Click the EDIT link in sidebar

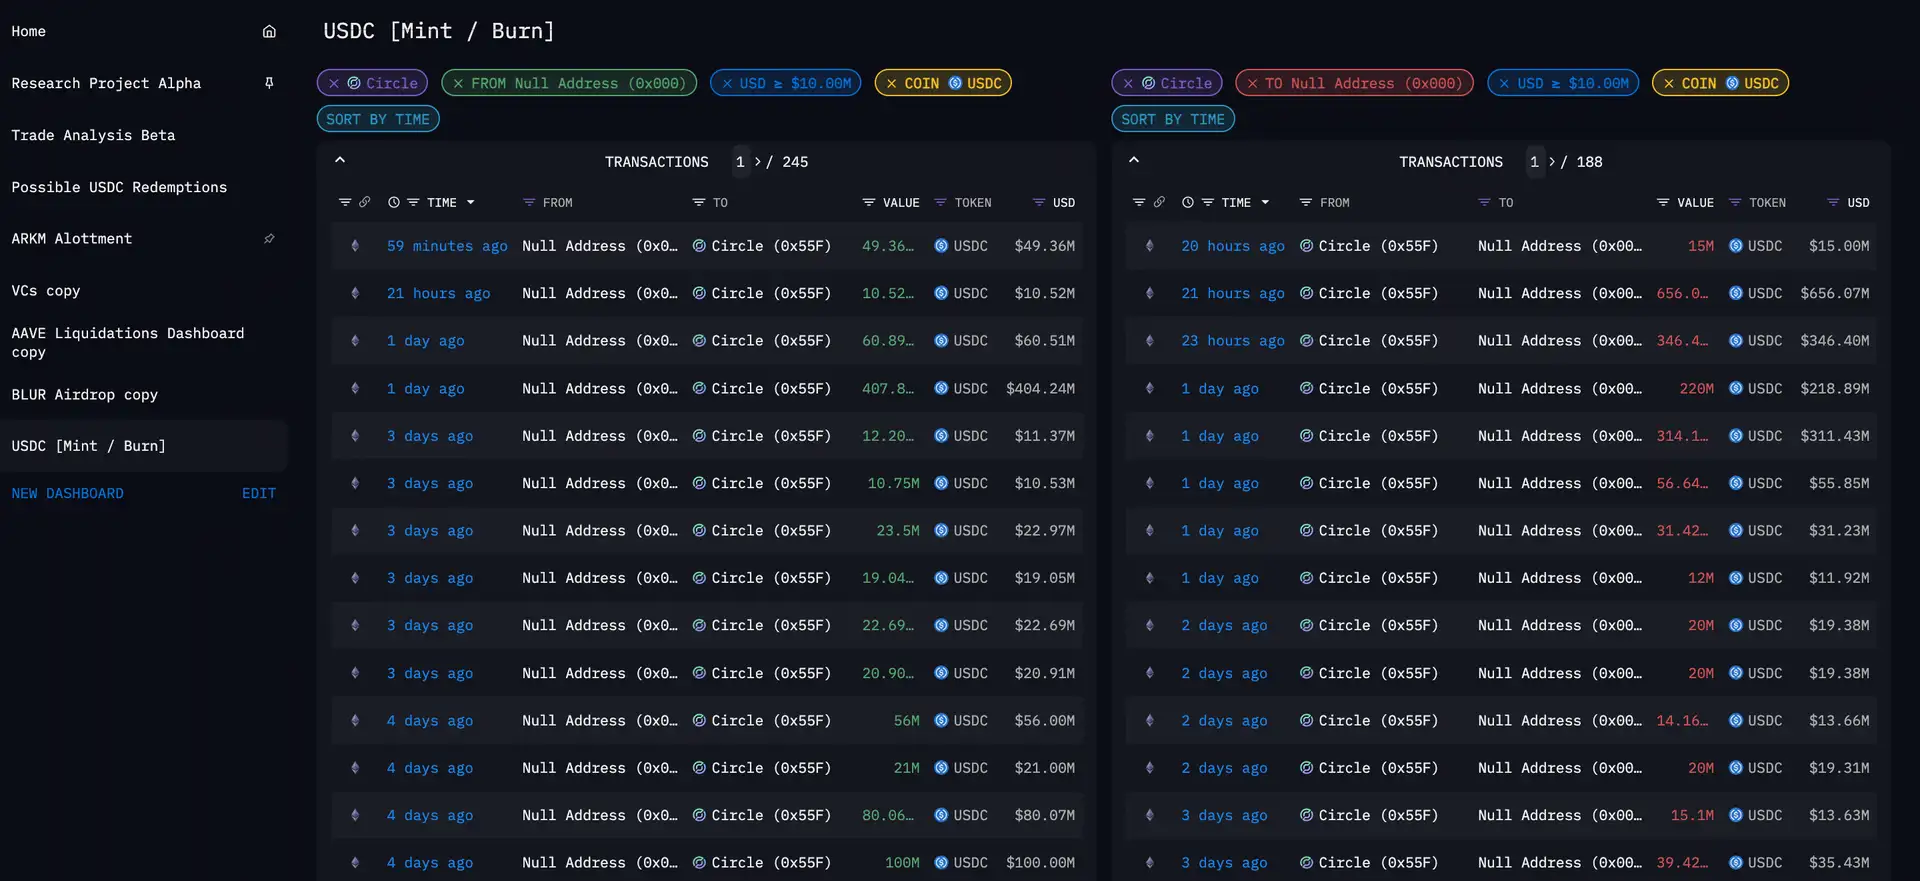click(x=259, y=493)
